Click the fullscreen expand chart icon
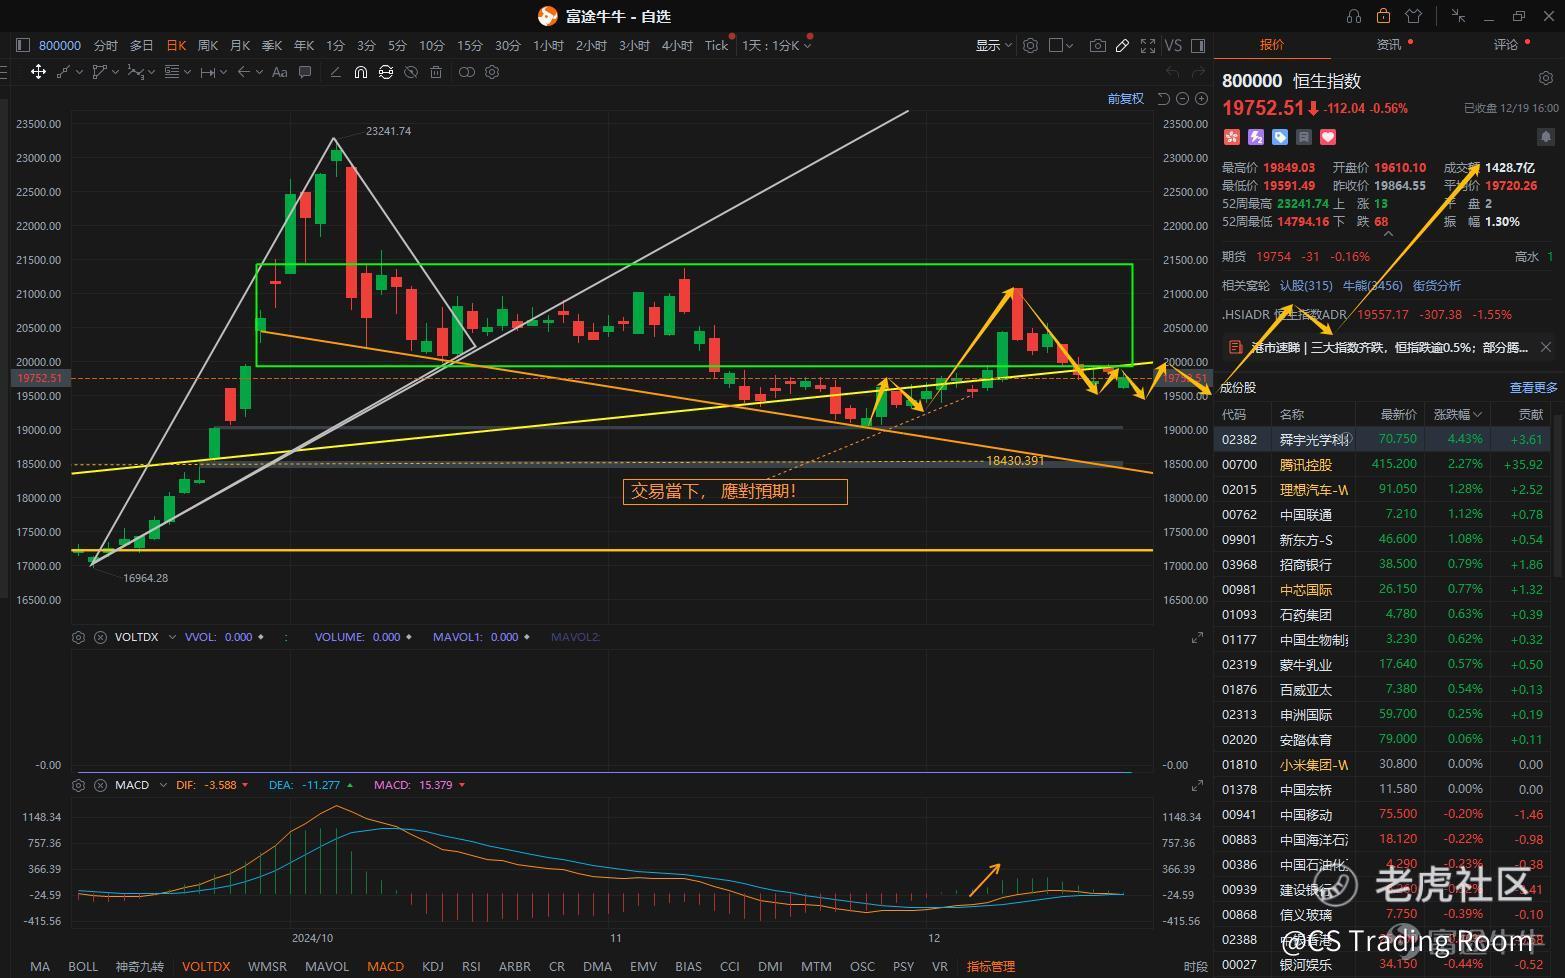The image size is (1565, 978). 1148,45
